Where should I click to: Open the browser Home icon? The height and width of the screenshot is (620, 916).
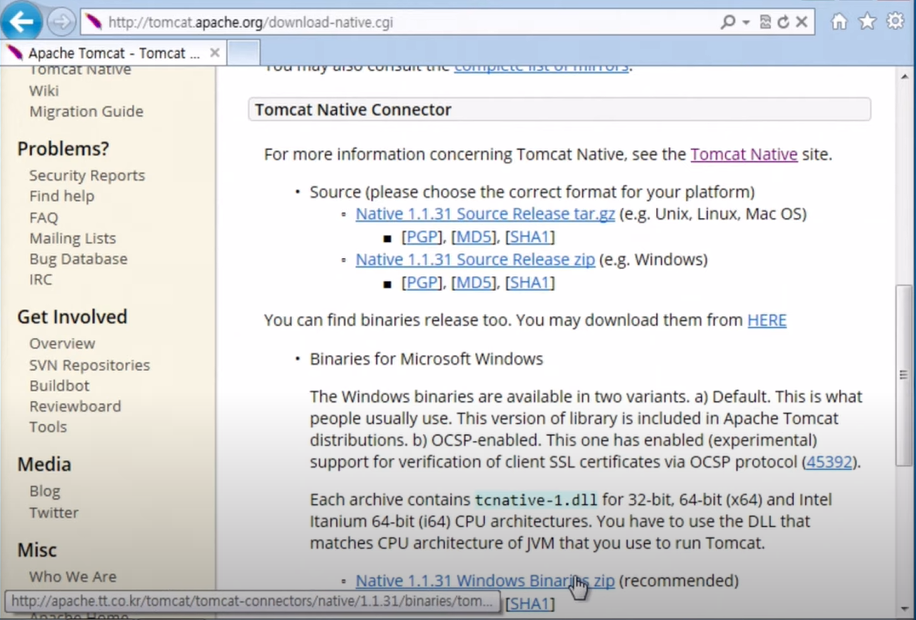(x=839, y=22)
